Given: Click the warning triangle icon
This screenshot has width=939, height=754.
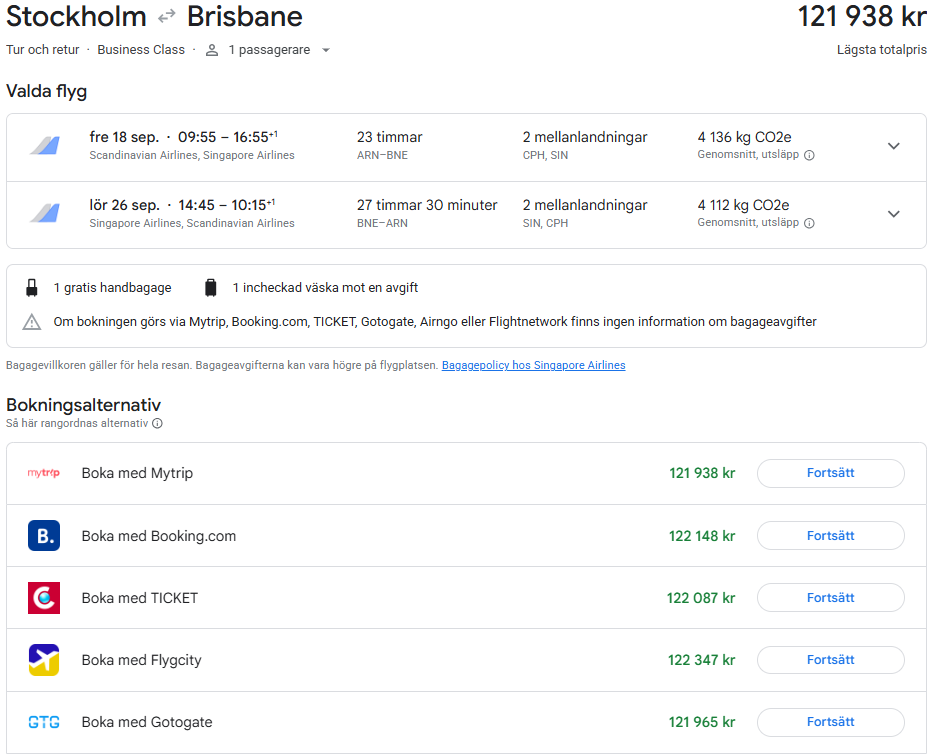Looking at the screenshot, I should pos(32,322).
